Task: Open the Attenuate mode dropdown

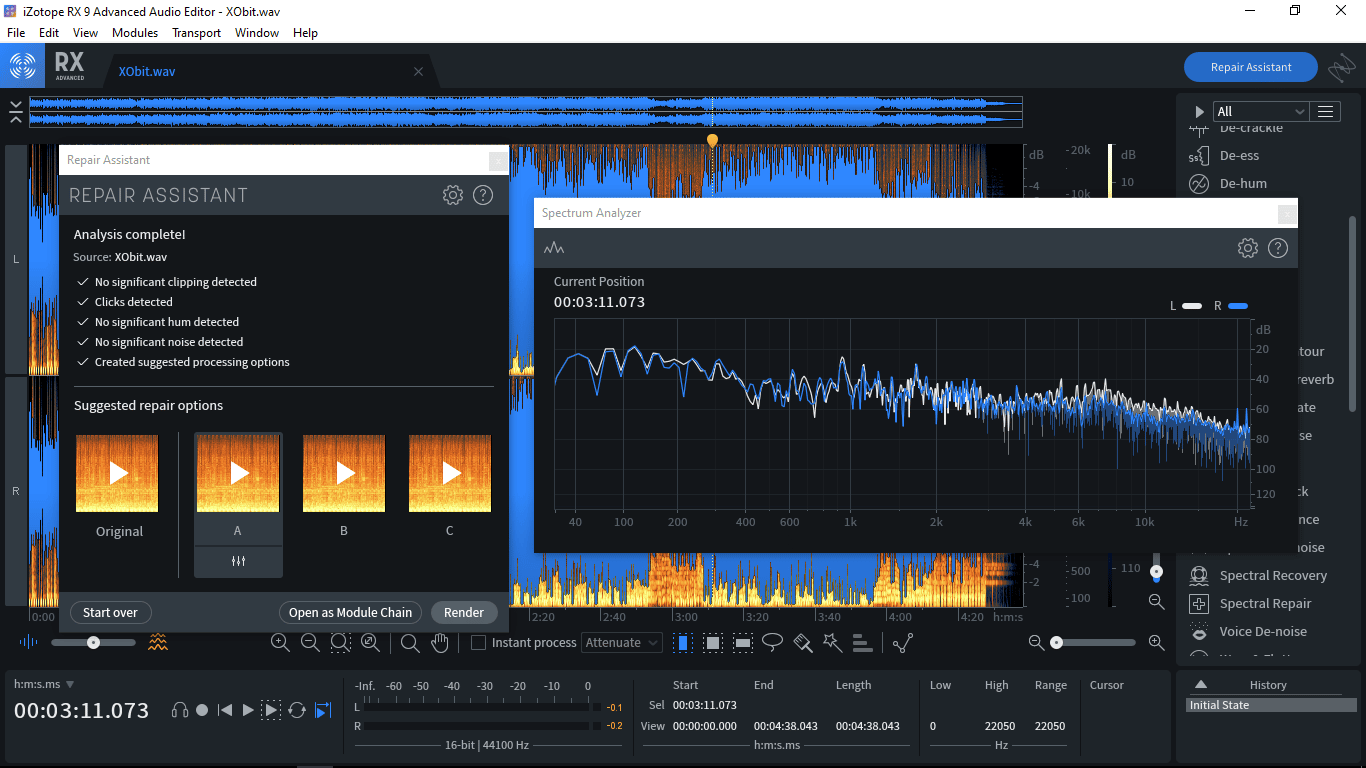Action: pos(622,643)
